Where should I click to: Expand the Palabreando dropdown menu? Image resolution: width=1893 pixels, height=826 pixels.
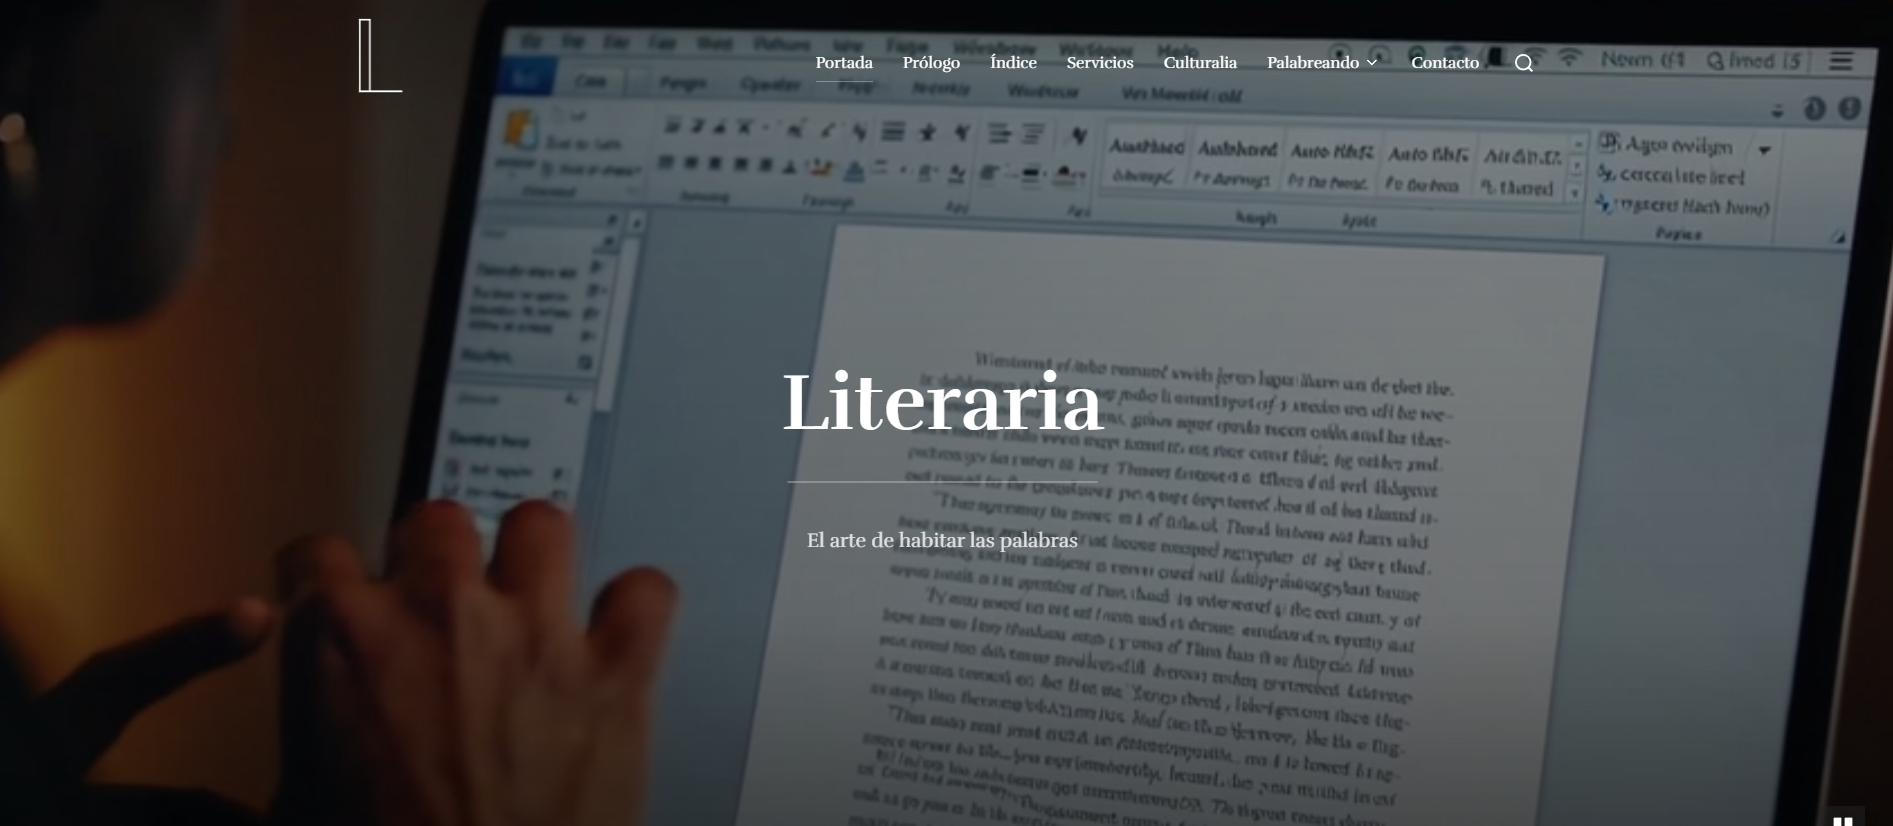click(1322, 62)
